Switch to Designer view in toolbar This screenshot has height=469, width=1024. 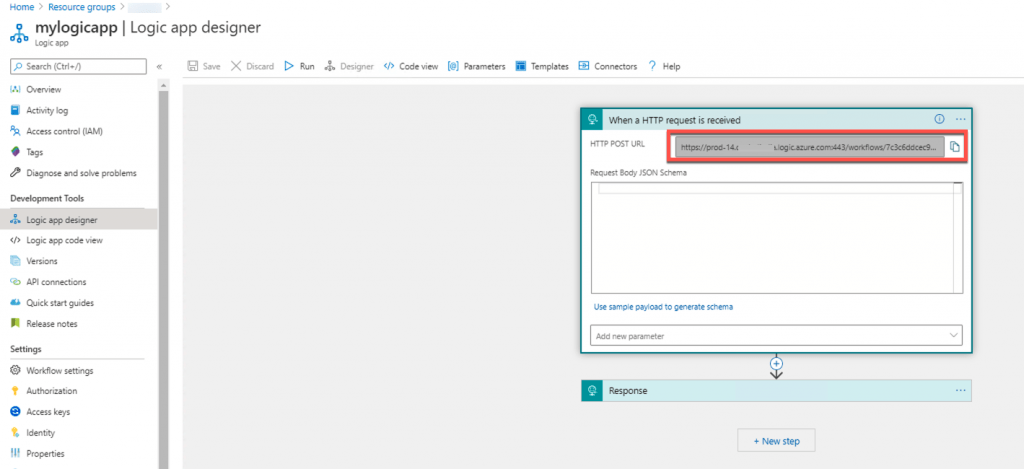pyautogui.click(x=349, y=66)
